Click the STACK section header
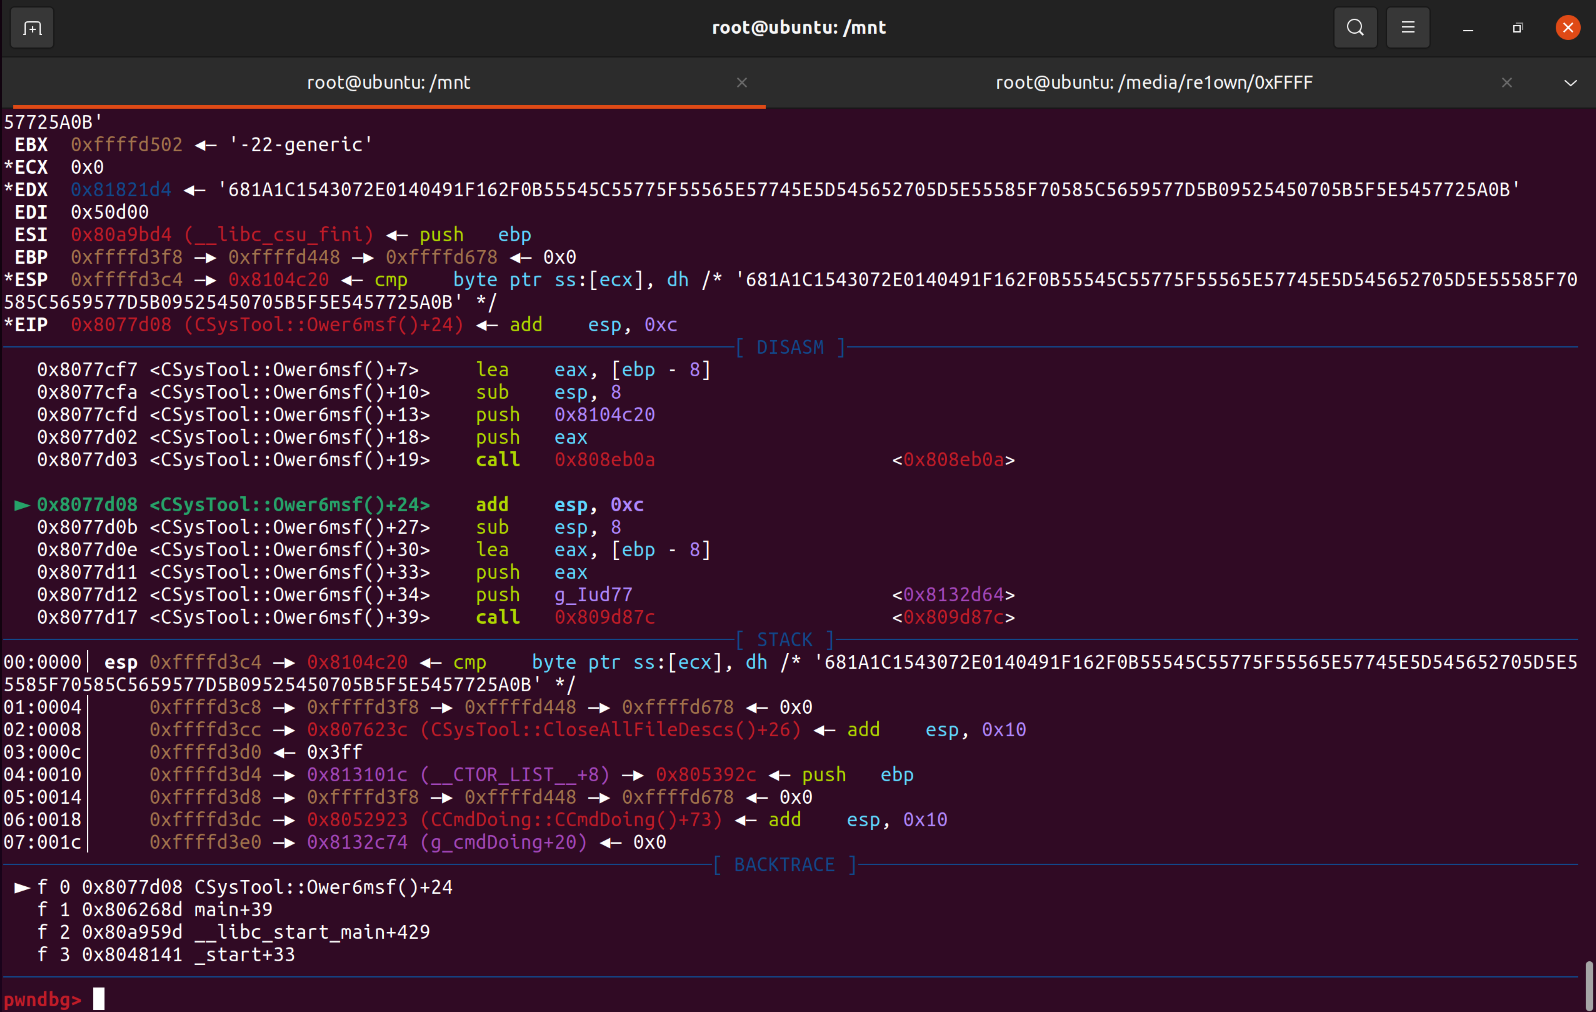1596x1012 pixels. [x=785, y=640]
